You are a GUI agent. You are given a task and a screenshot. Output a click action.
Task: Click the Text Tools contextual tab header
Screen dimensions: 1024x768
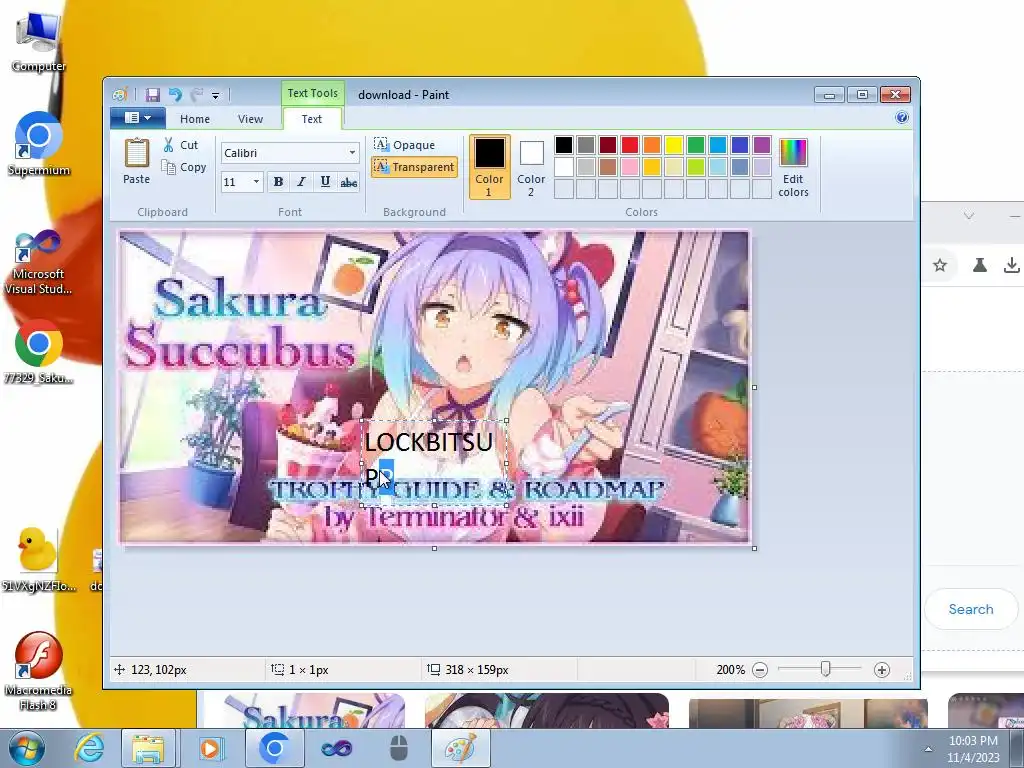pyautogui.click(x=312, y=93)
